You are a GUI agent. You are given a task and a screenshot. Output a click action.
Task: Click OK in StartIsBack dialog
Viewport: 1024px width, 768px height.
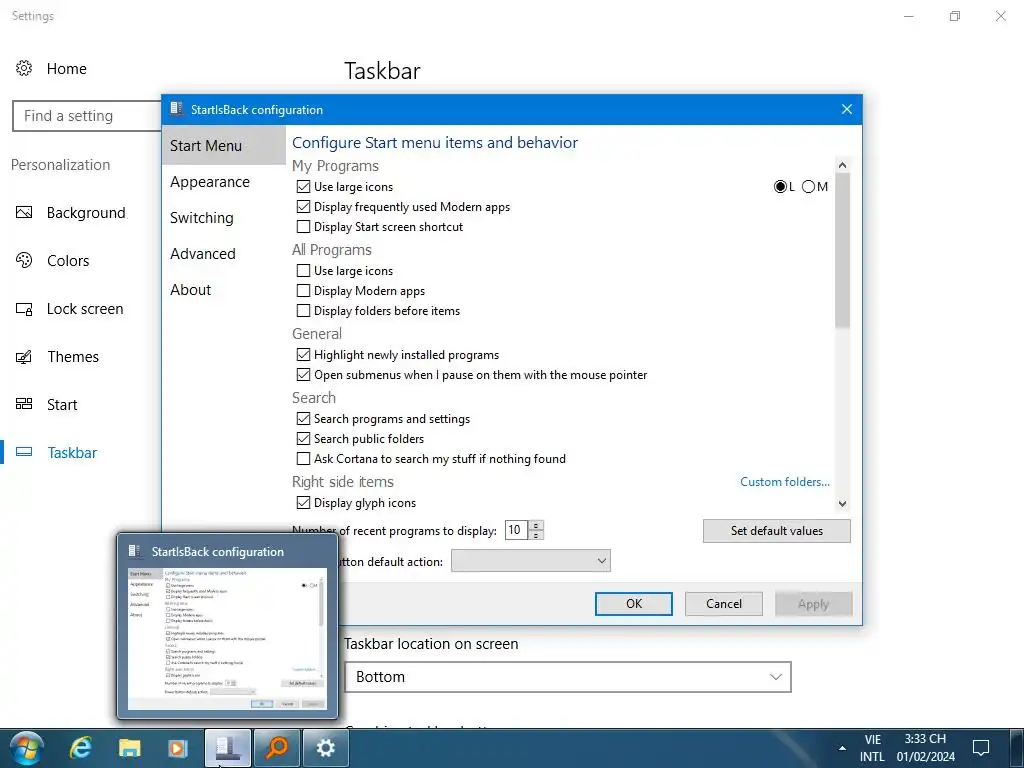633,604
